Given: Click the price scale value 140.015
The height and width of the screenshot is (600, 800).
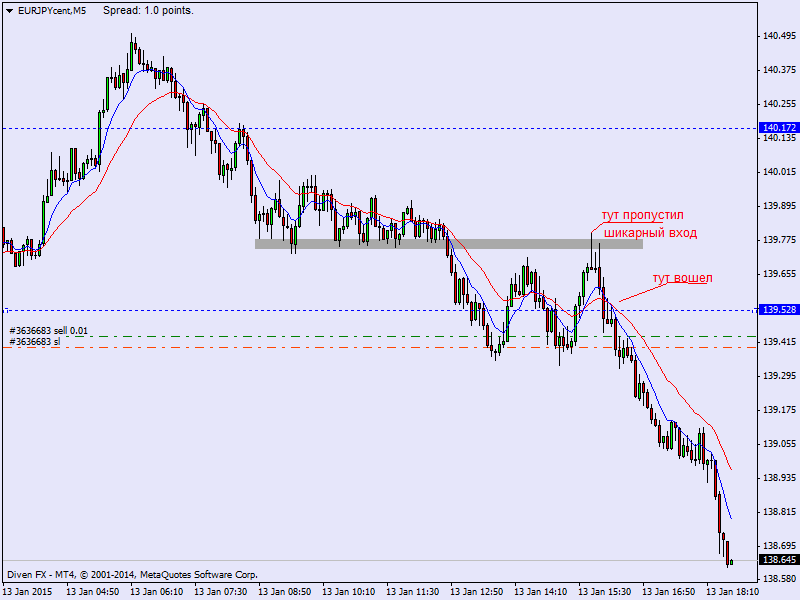Looking at the screenshot, I should coord(779,172).
